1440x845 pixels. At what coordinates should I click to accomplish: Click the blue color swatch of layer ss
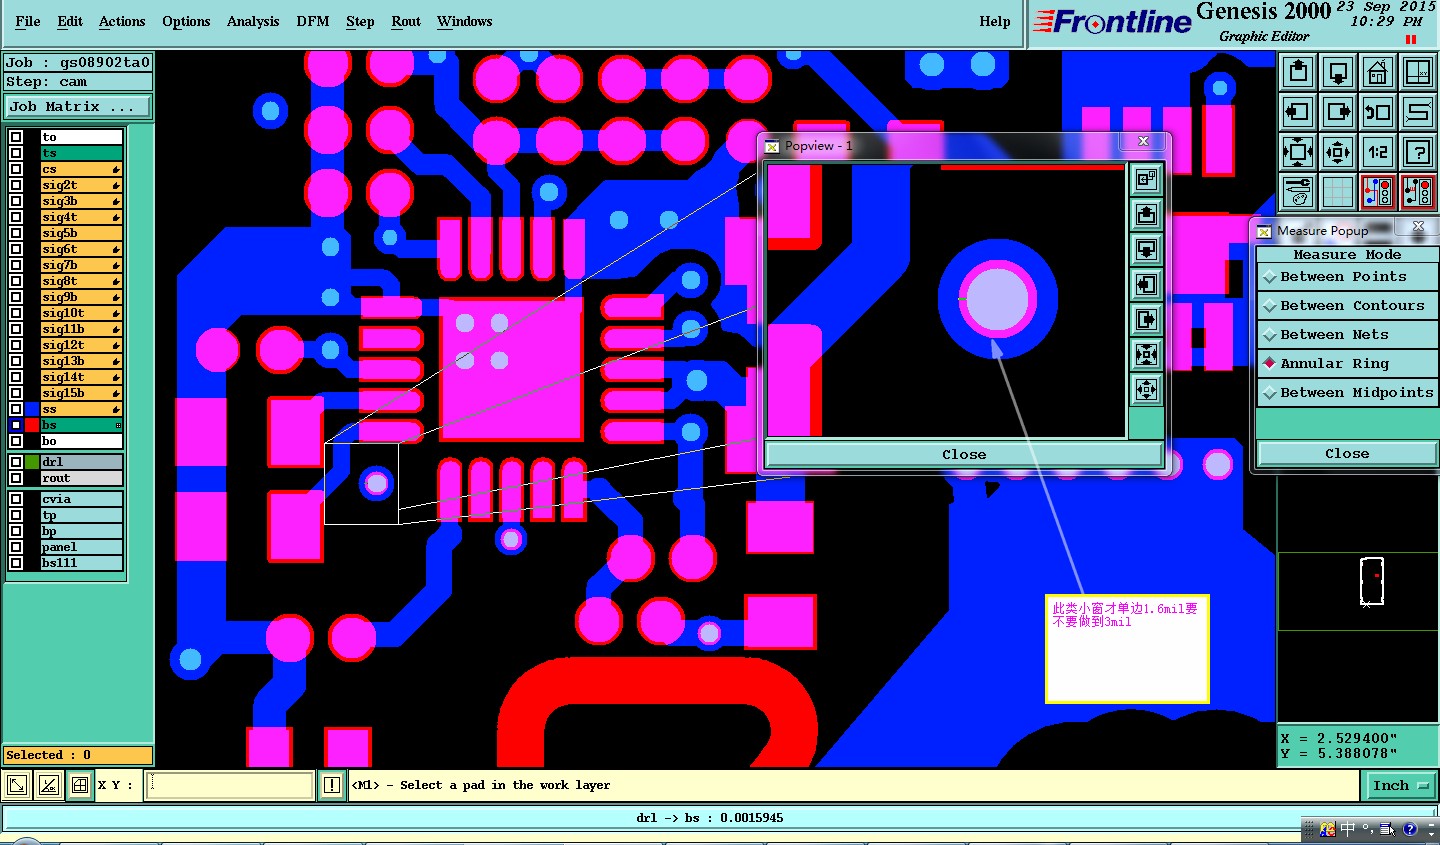(32, 409)
